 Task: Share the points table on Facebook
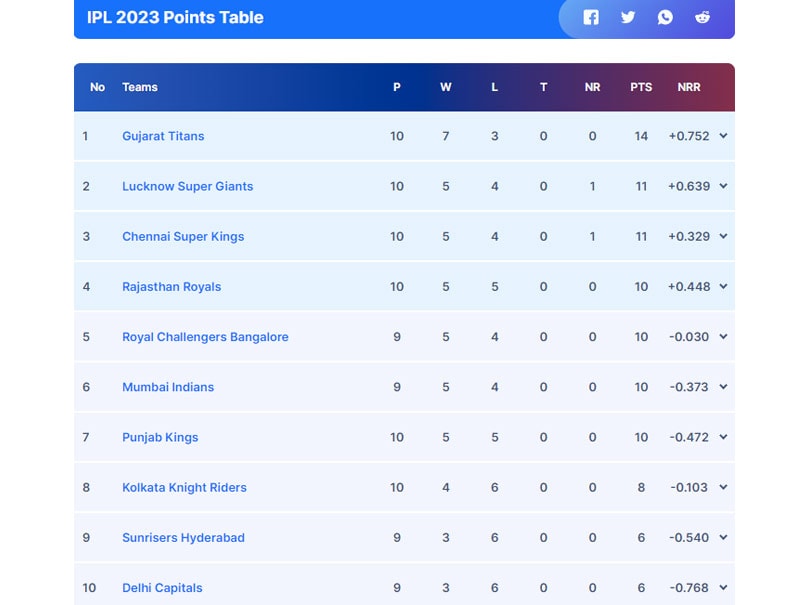click(x=591, y=17)
